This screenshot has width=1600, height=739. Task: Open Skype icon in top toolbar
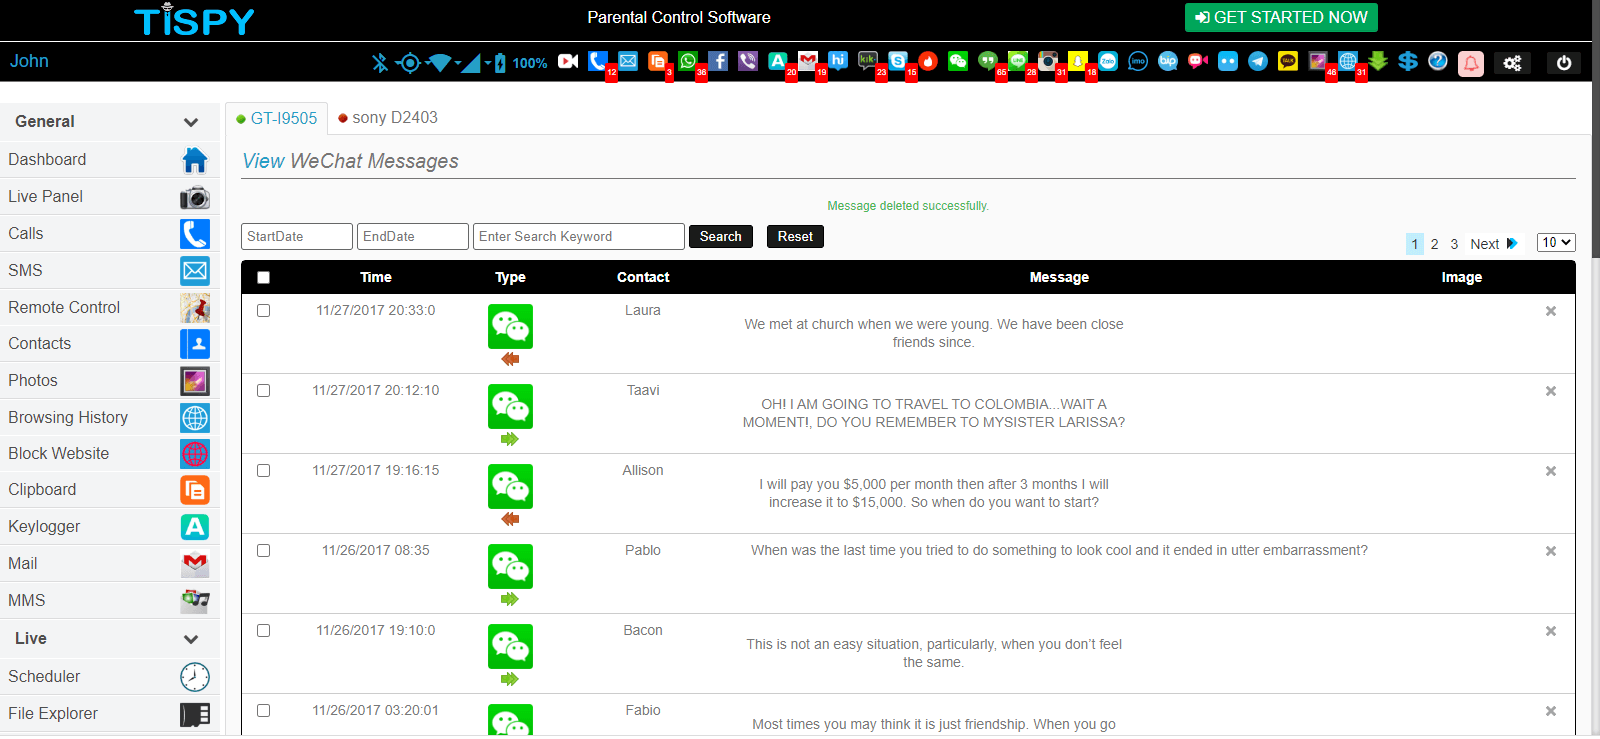click(898, 61)
